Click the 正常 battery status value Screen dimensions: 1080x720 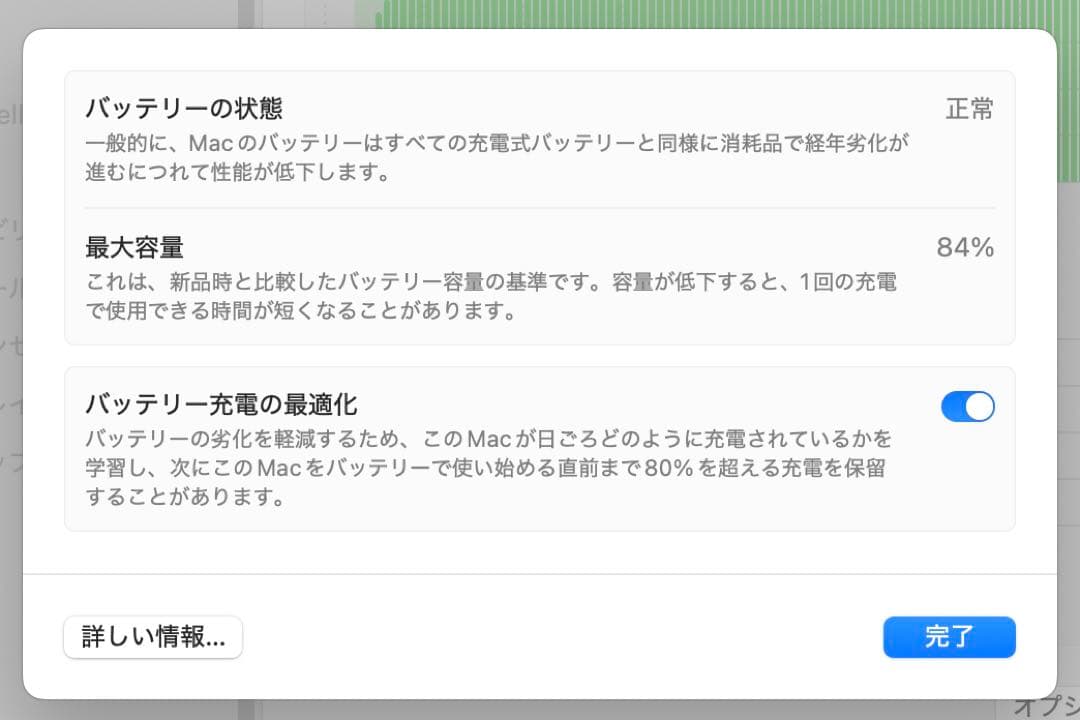point(969,106)
